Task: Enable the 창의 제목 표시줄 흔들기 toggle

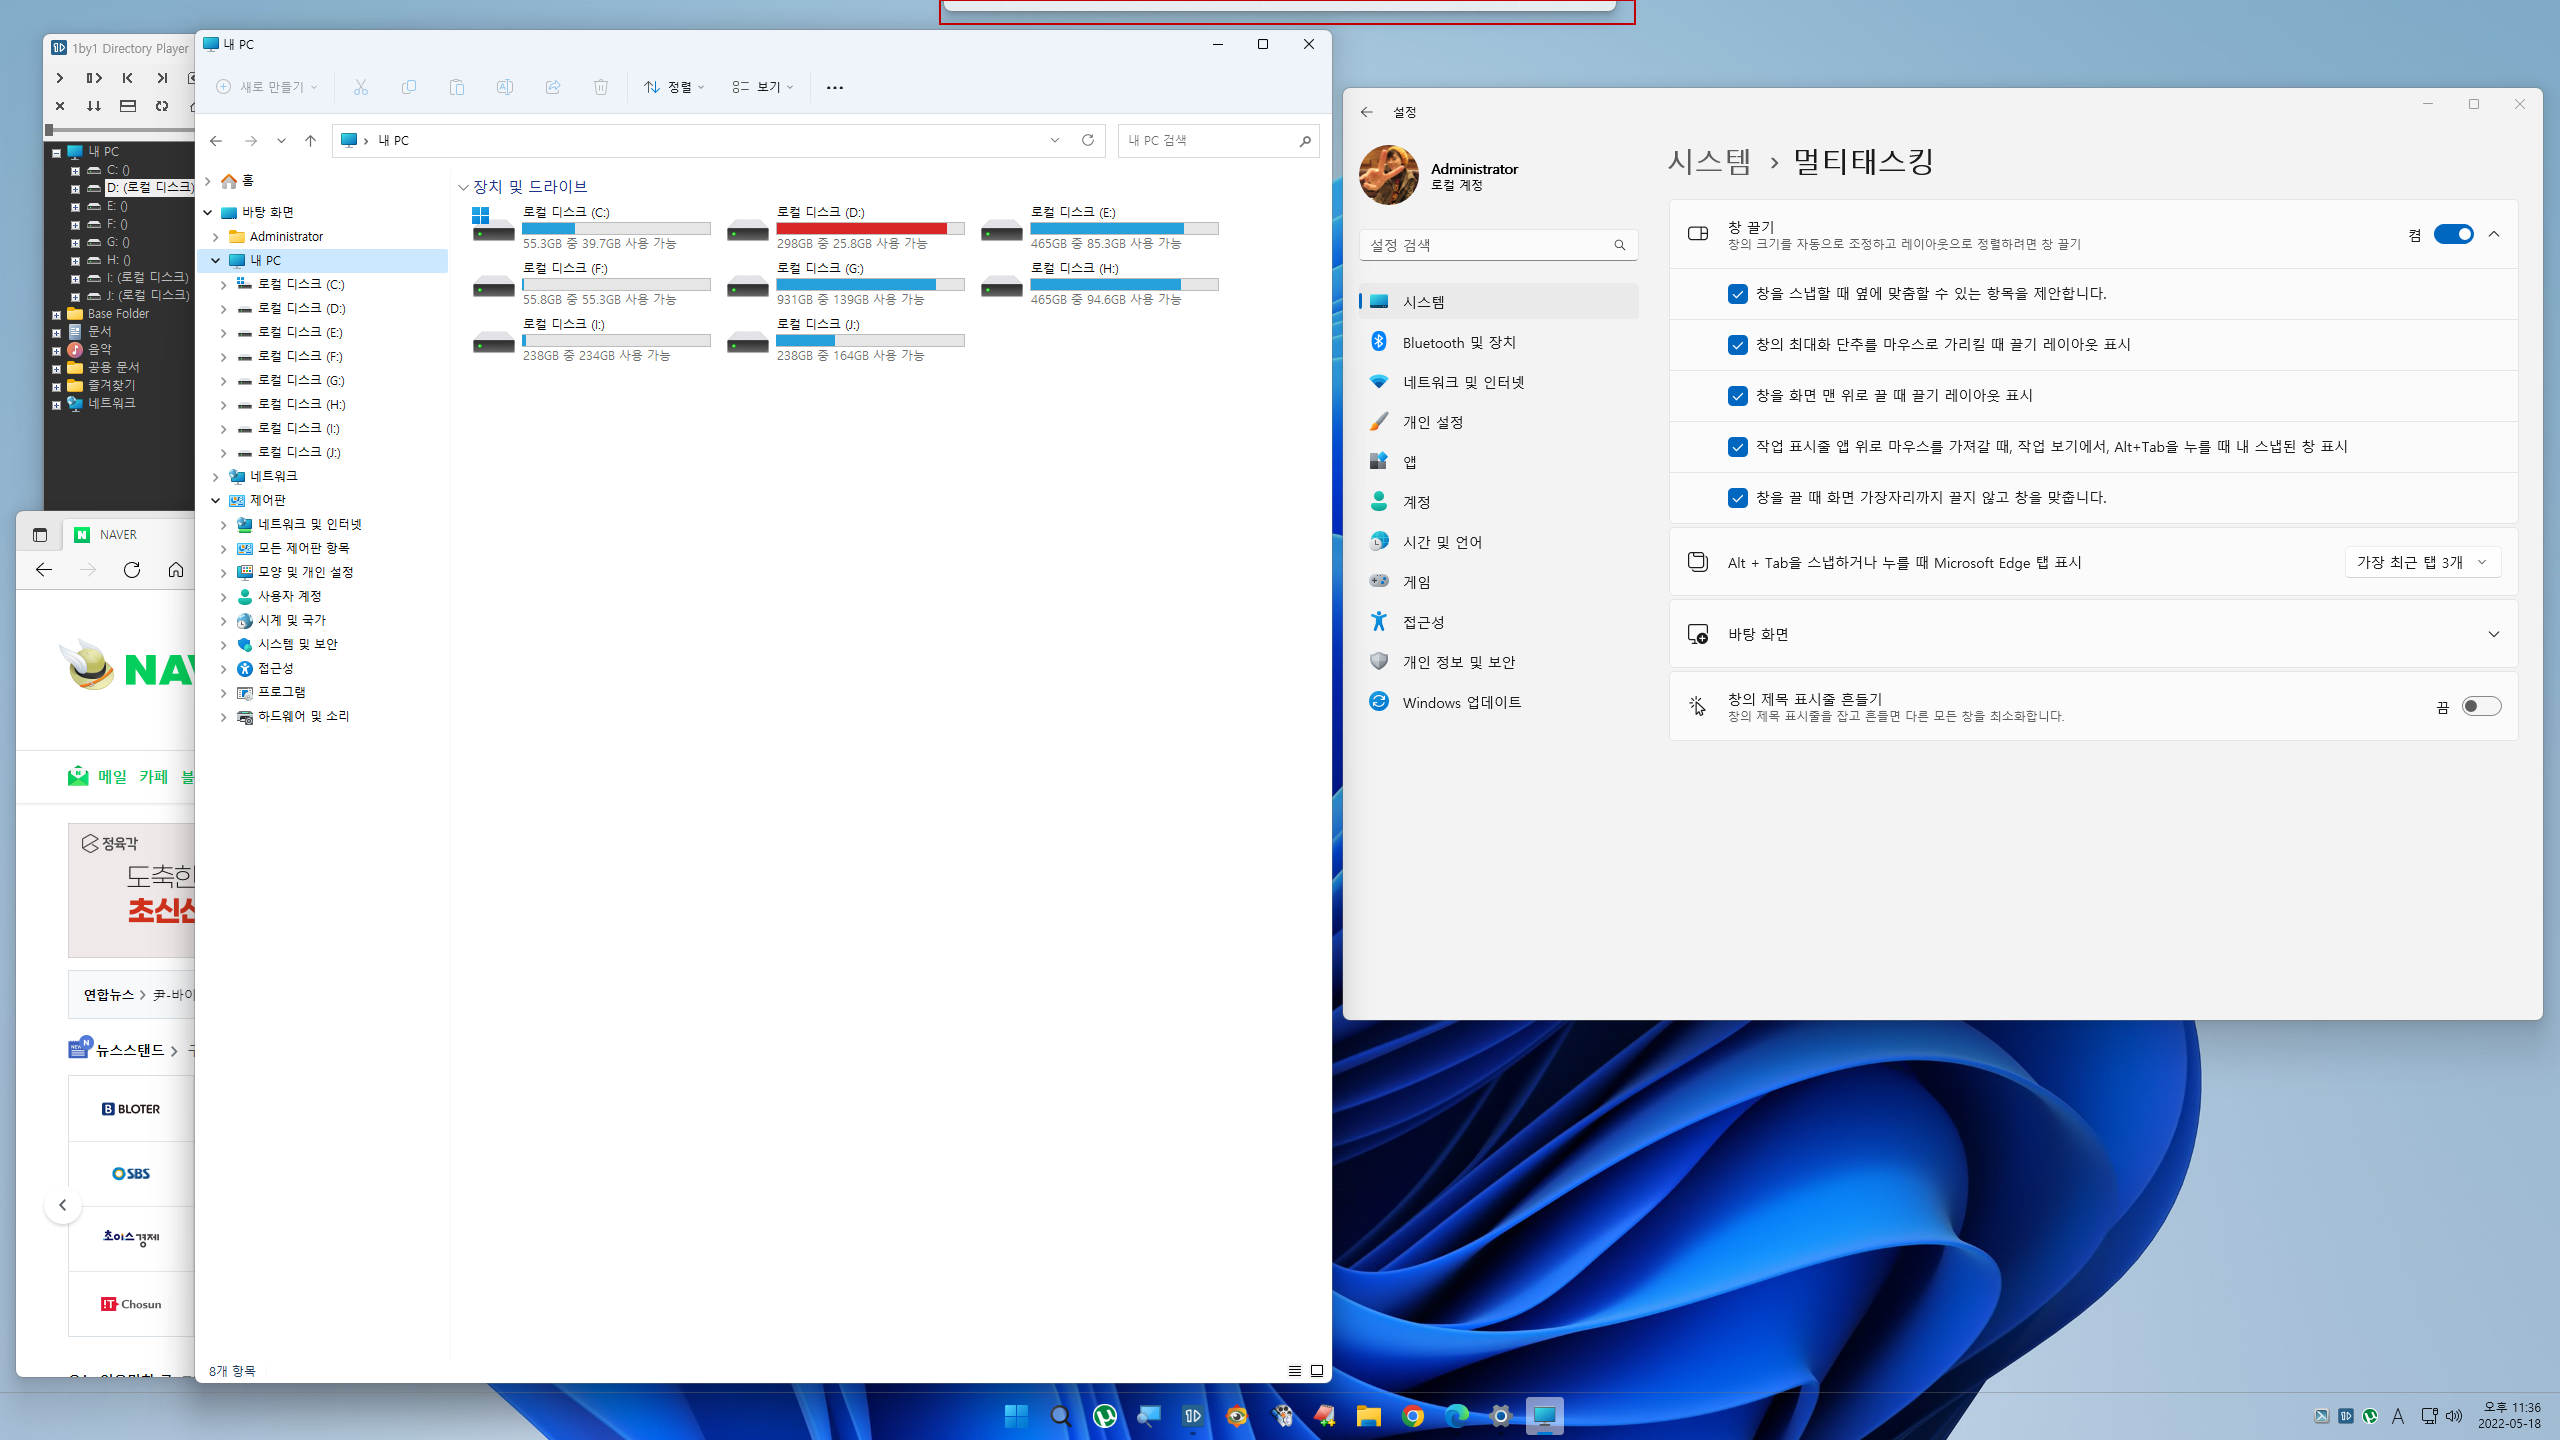Action: (2481, 707)
